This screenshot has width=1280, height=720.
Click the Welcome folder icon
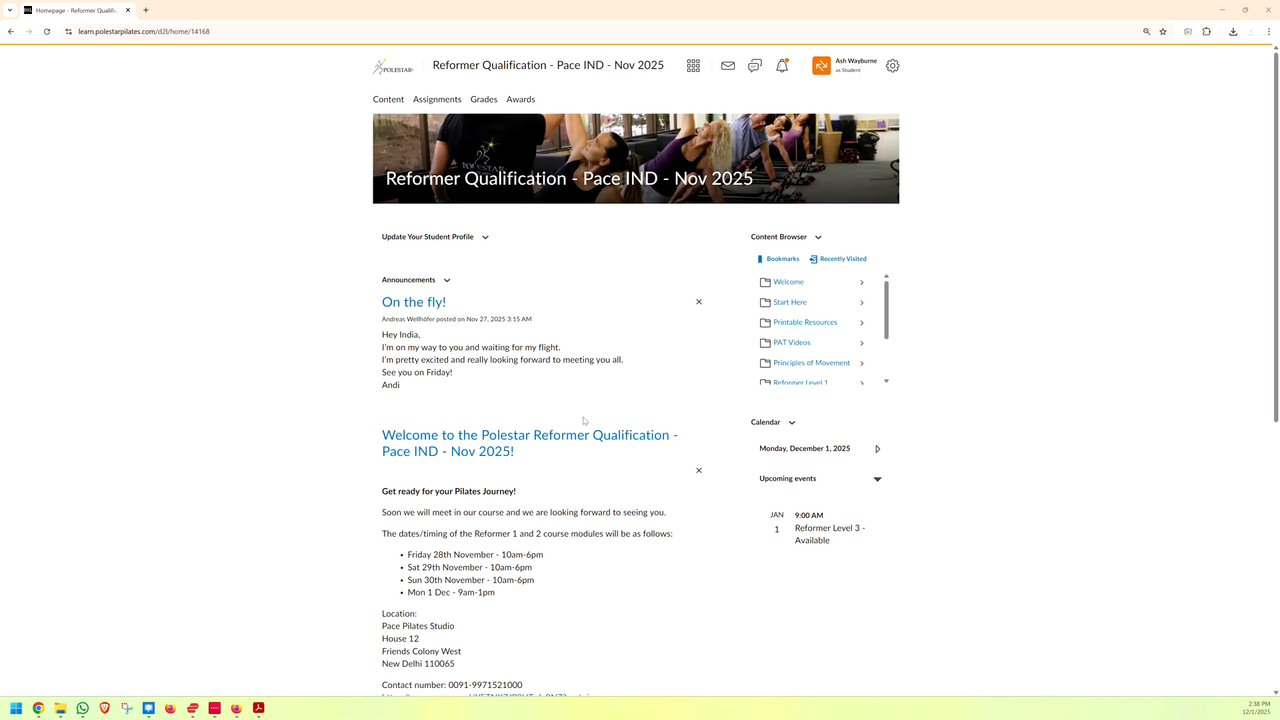point(765,282)
